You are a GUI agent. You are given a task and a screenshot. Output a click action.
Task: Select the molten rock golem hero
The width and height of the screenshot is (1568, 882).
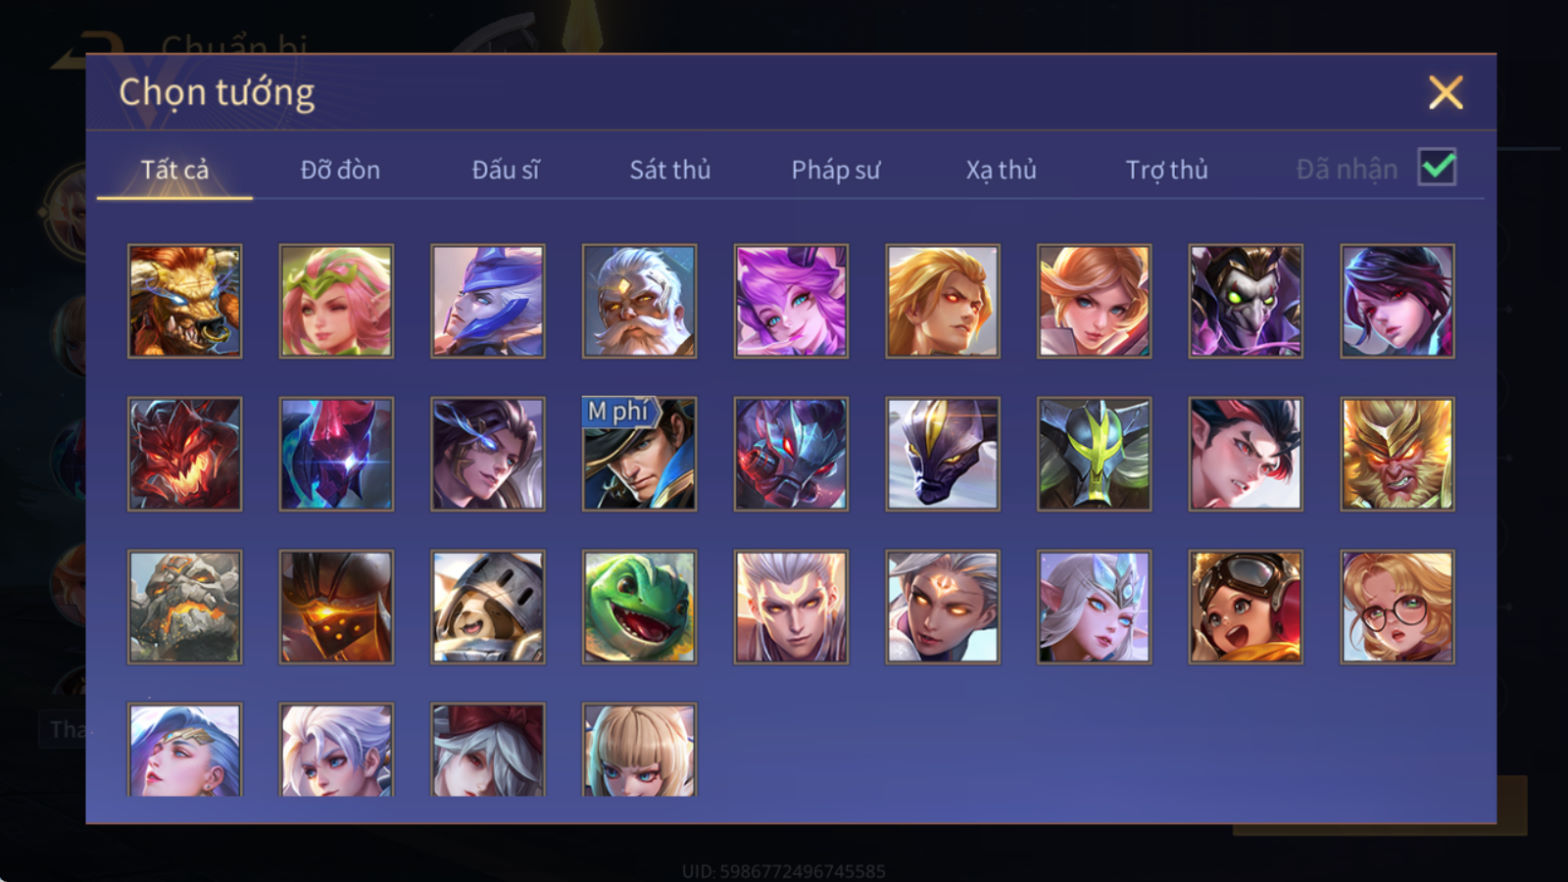point(185,607)
